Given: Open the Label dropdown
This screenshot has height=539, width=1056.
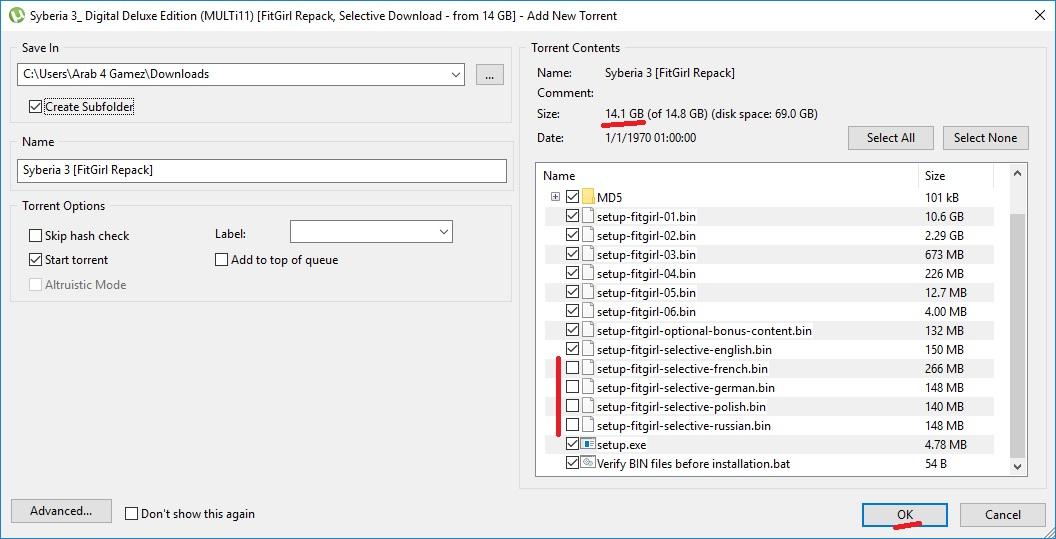Looking at the screenshot, I should 443,232.
